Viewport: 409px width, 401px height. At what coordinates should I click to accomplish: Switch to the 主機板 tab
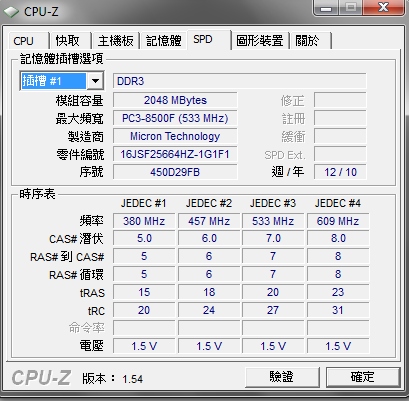(116, 41)
